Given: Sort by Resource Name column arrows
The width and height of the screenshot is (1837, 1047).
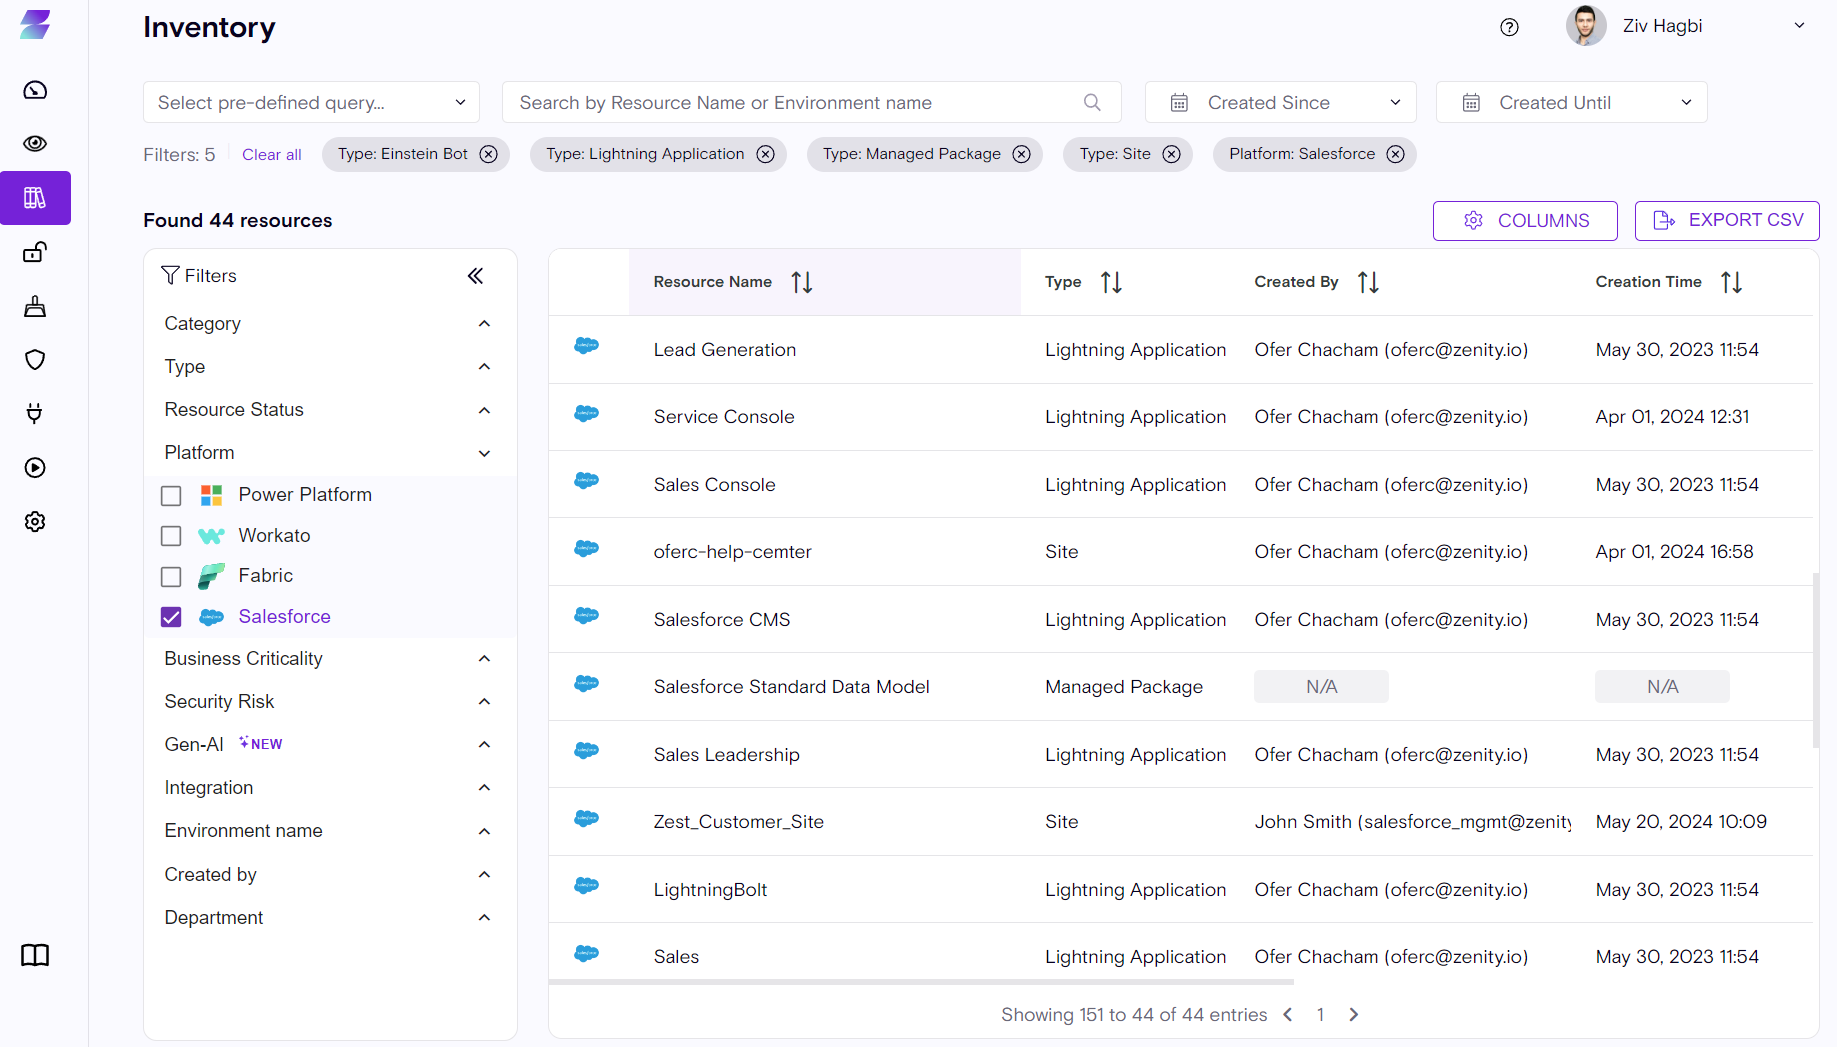Looking at the screenshot, I should click(801, 282).
